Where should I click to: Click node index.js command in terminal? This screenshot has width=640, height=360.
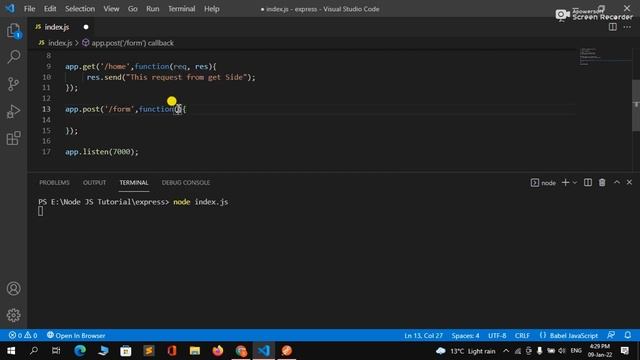coord(200,202)
